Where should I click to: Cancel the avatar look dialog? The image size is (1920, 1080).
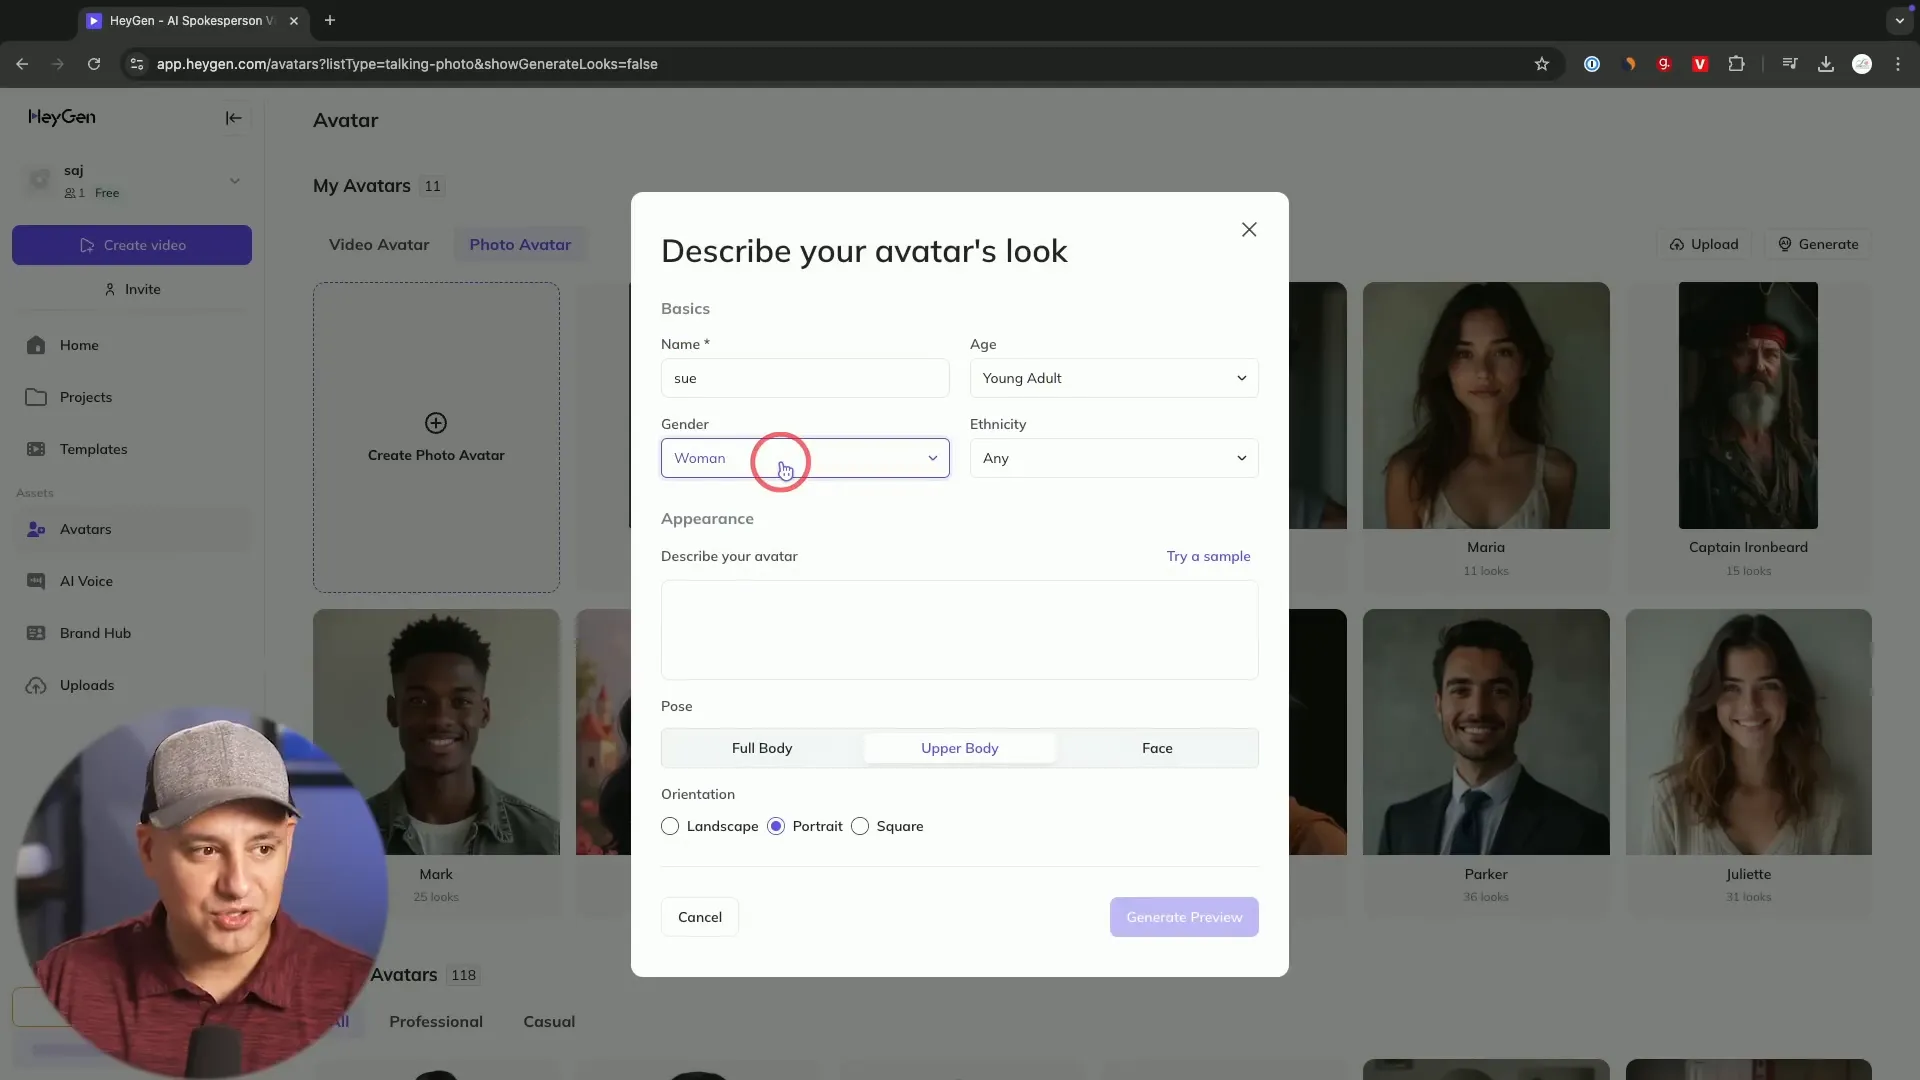coord(700,917)
